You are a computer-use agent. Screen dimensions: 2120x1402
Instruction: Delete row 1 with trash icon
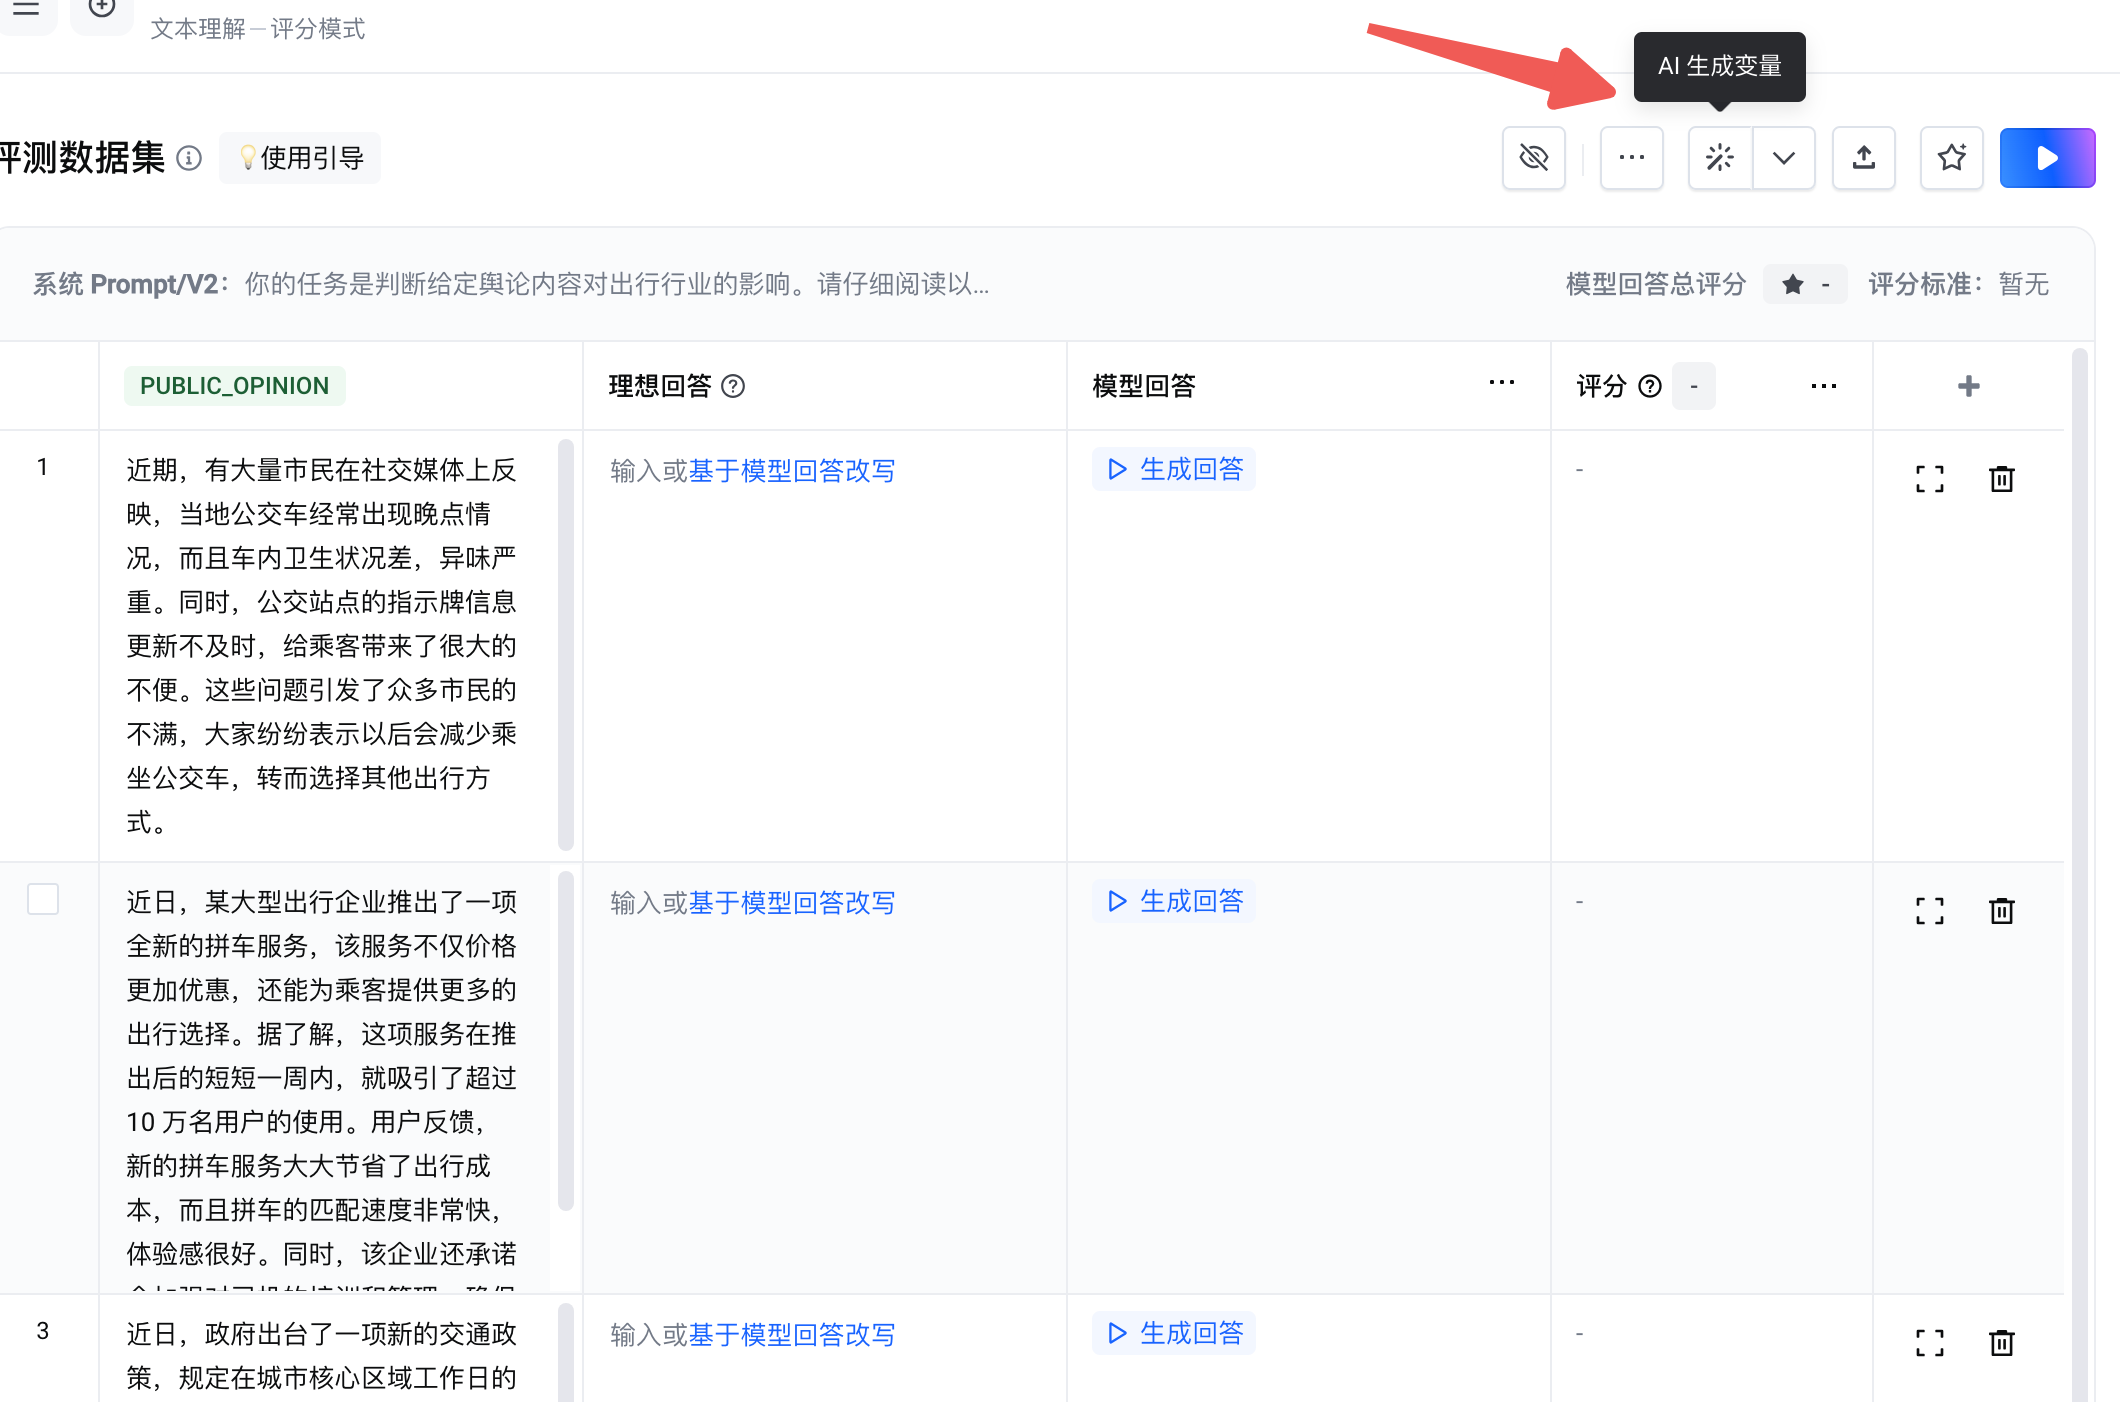(x=2001, y=479)
